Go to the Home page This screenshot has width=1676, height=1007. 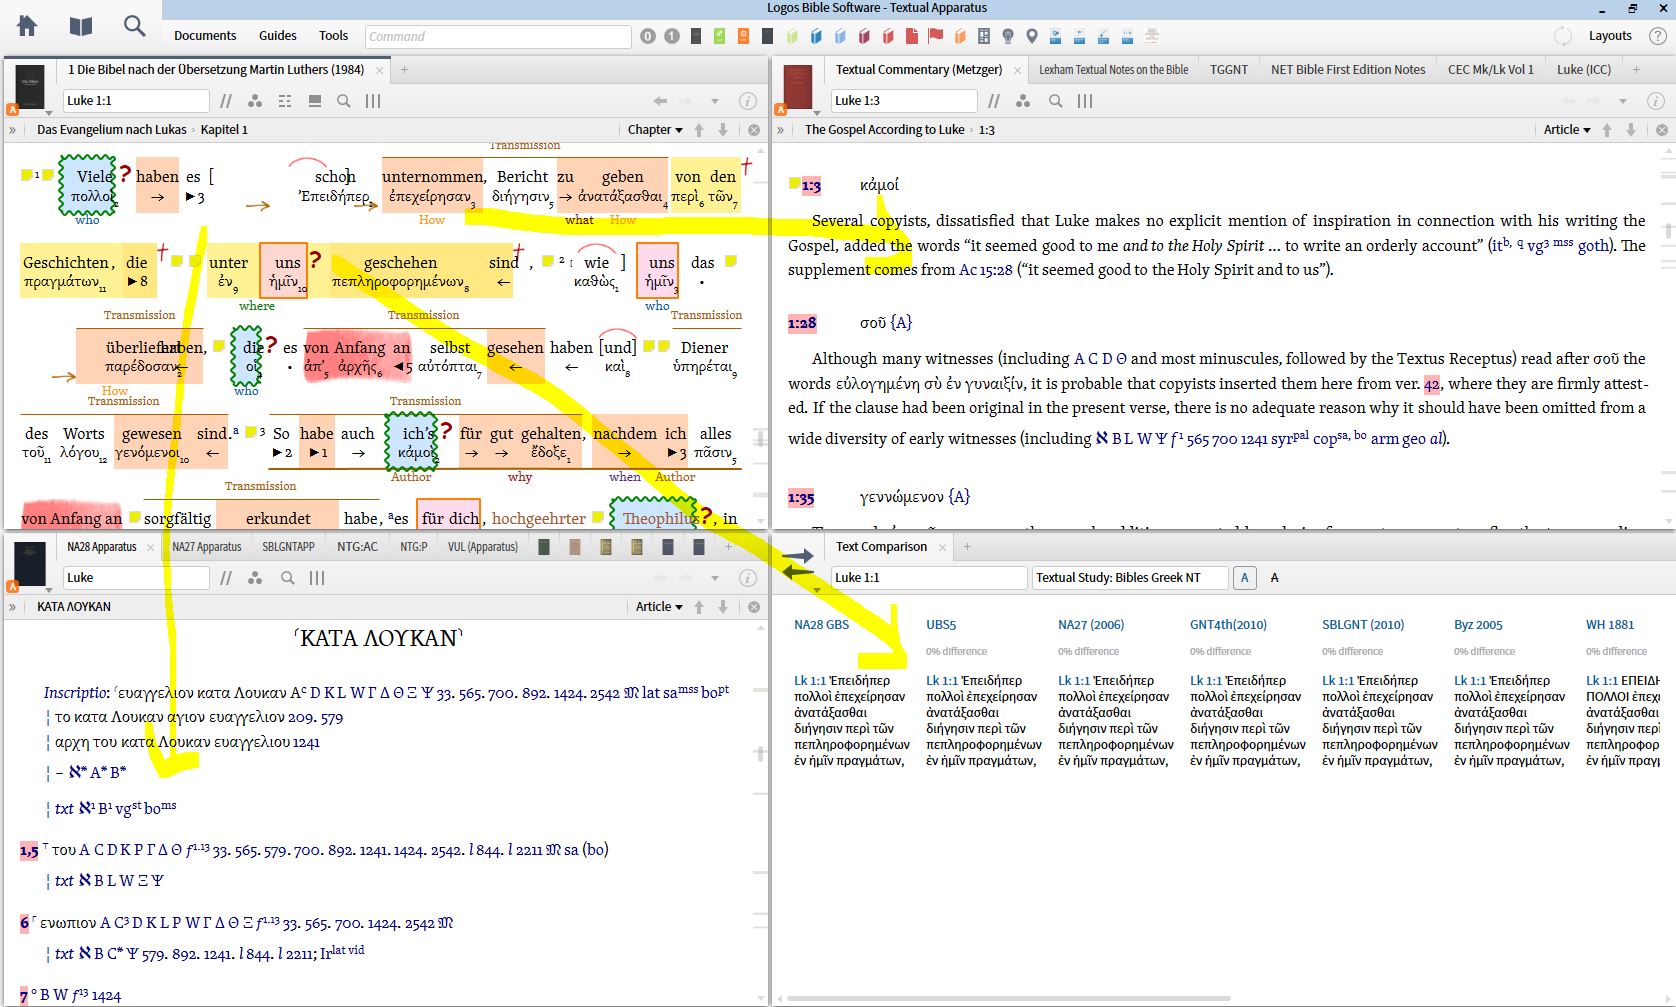point(27,26)
